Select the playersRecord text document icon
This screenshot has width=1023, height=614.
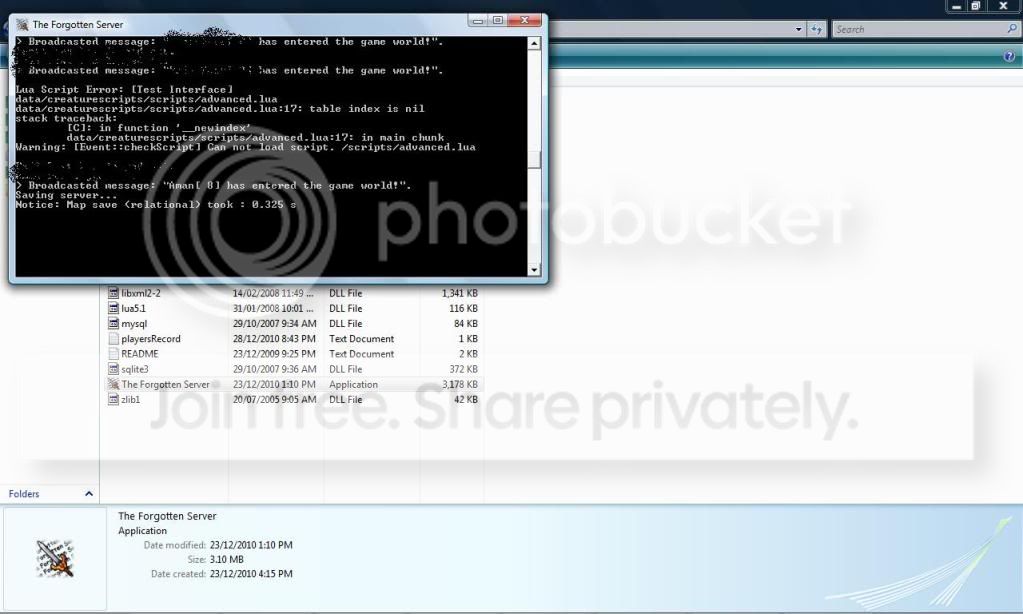tap(113, 339)
